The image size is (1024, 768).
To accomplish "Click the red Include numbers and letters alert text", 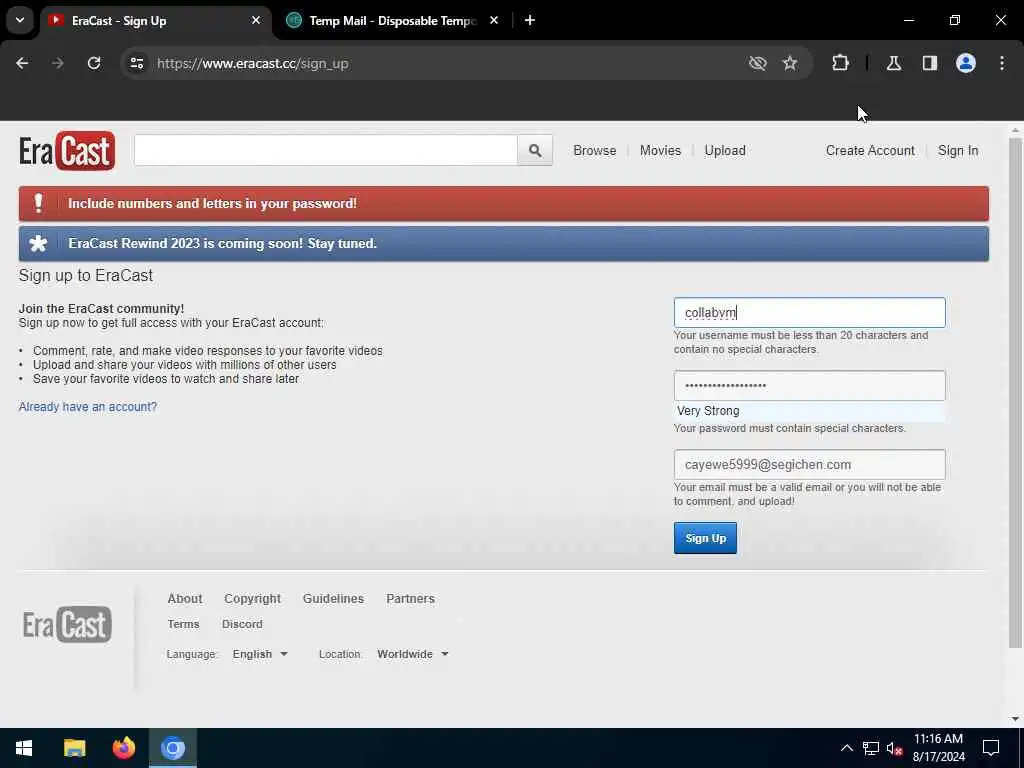I will coord(212,204).
